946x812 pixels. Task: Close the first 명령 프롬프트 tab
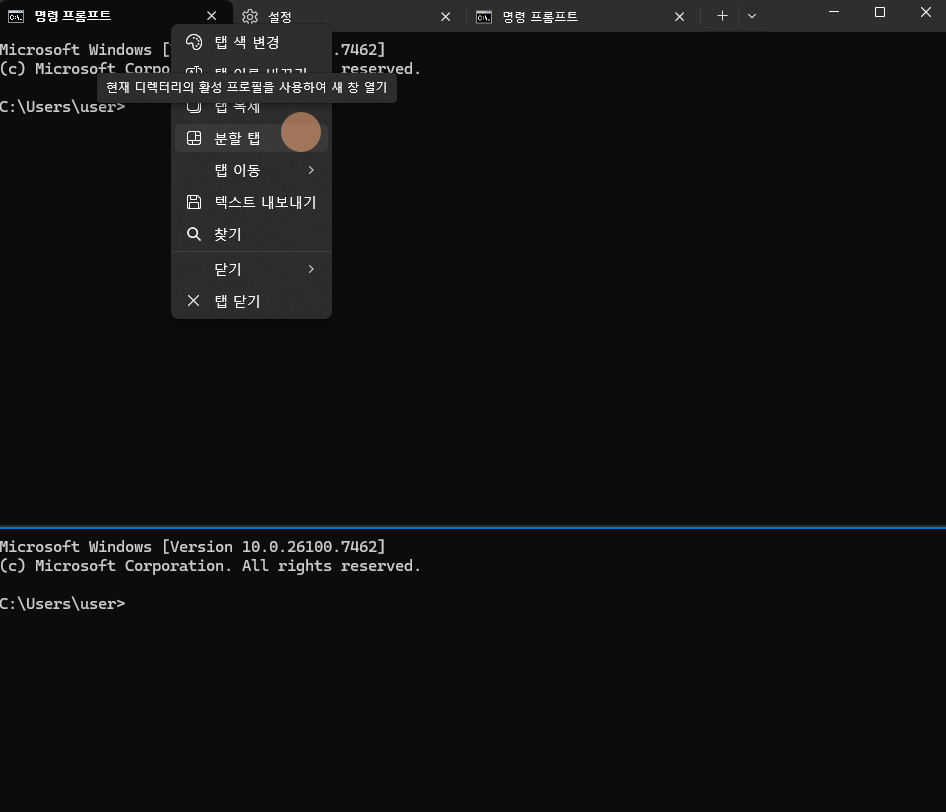point(211,17)
